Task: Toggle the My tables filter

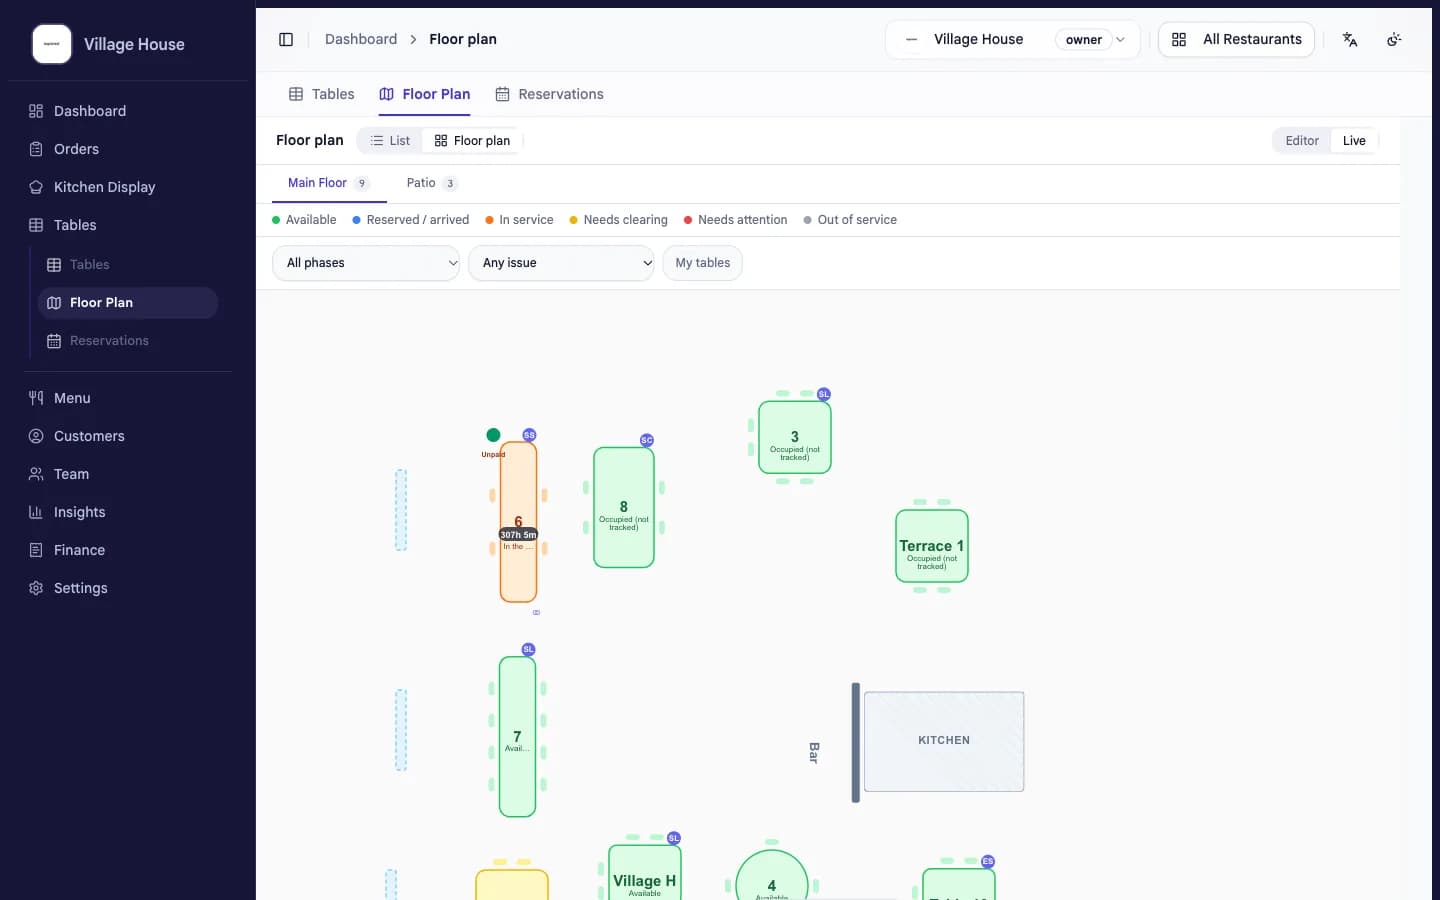Action: pyautogui.click(x=702, y=263)
